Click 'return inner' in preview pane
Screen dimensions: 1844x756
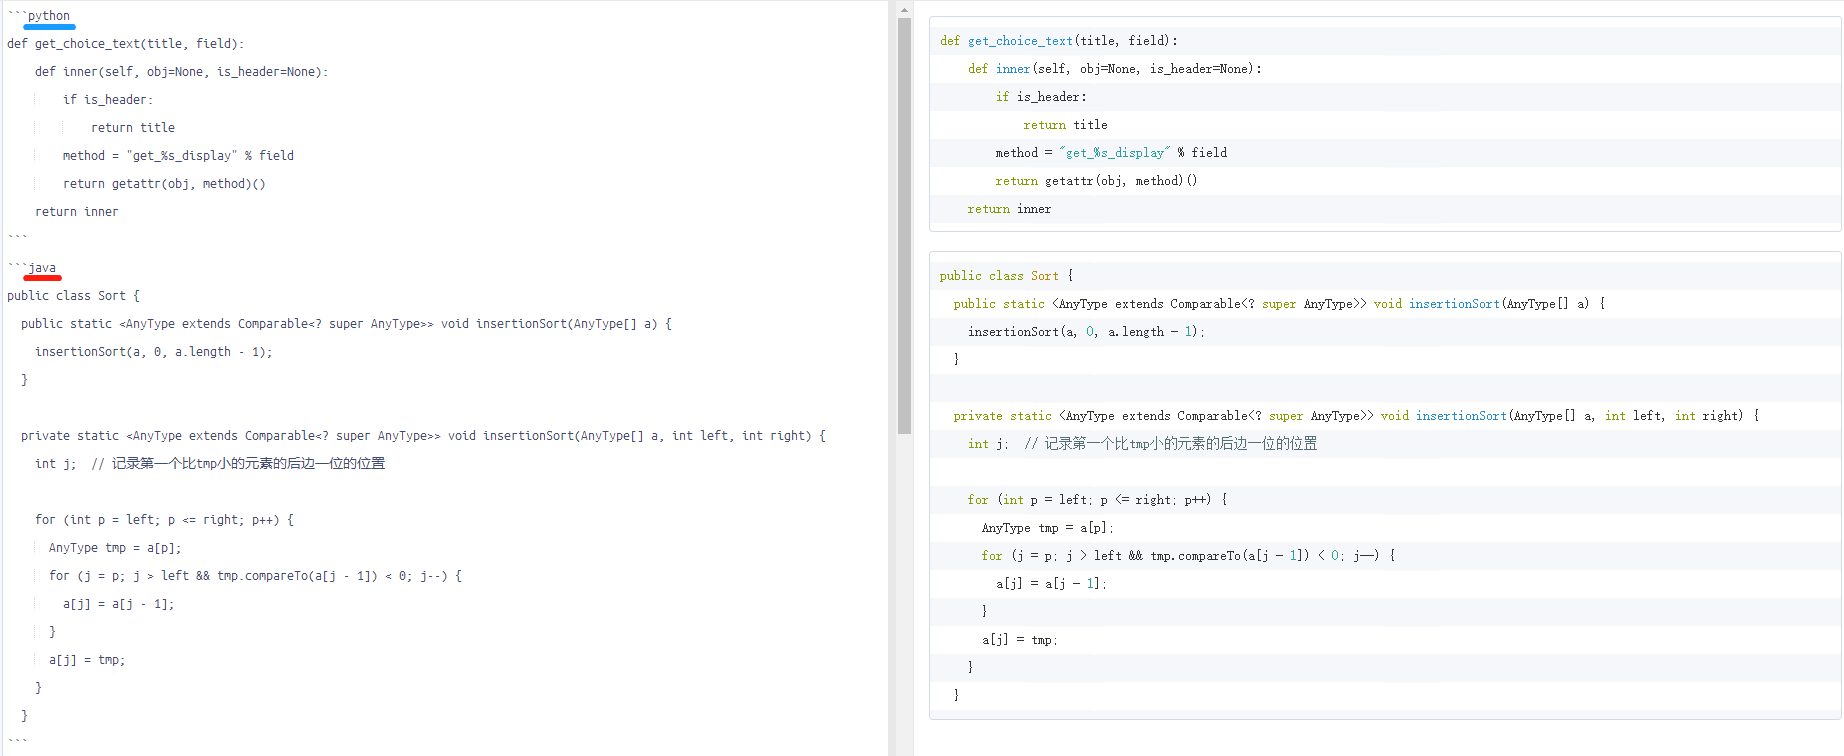point(1009,209)
